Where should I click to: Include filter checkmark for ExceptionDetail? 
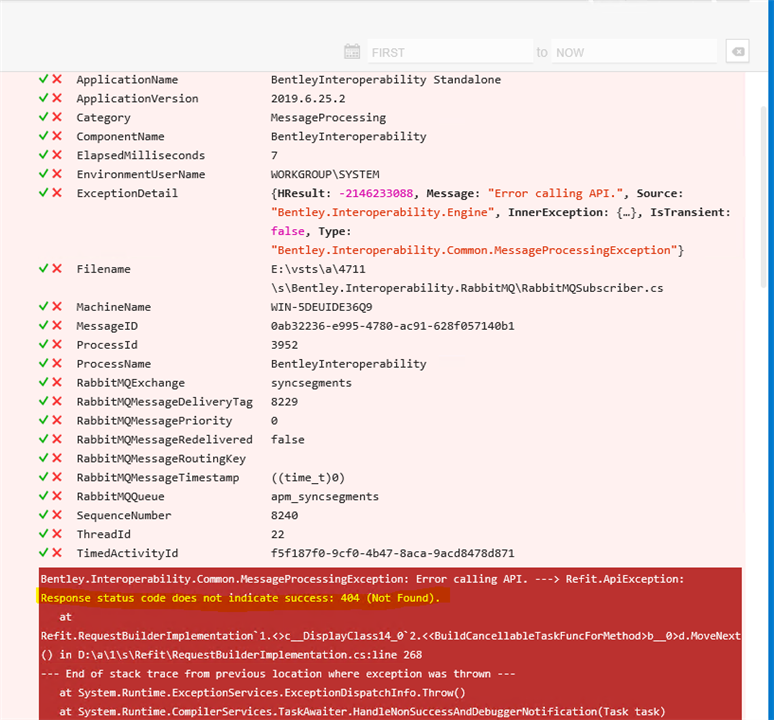click(43, 192)
